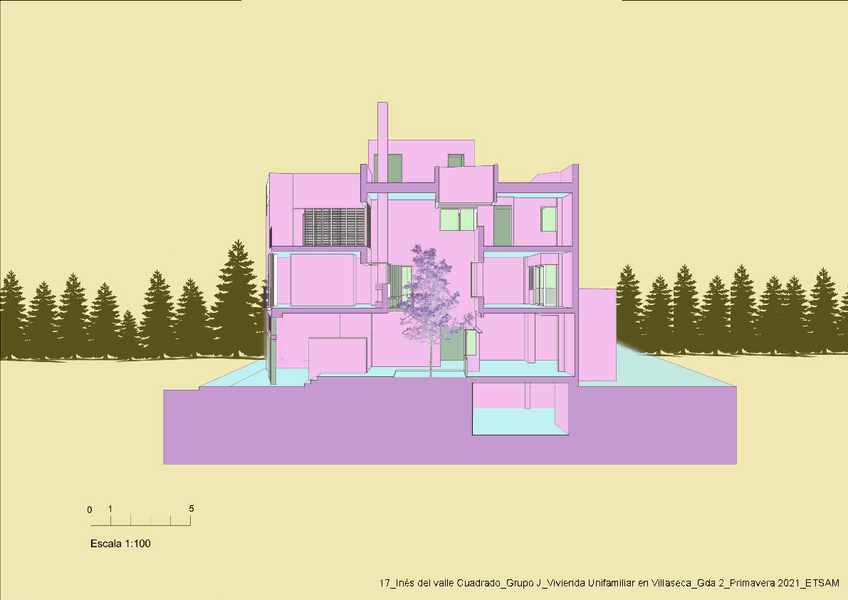The height and width of the screenshot is (600, 848).
Task: Select the tallest pine tree left of building
Action: click(238, 295)
